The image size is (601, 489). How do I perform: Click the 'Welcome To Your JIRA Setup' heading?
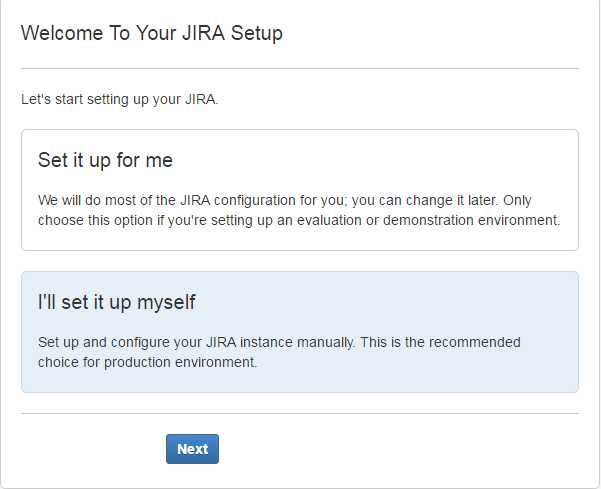152,33
